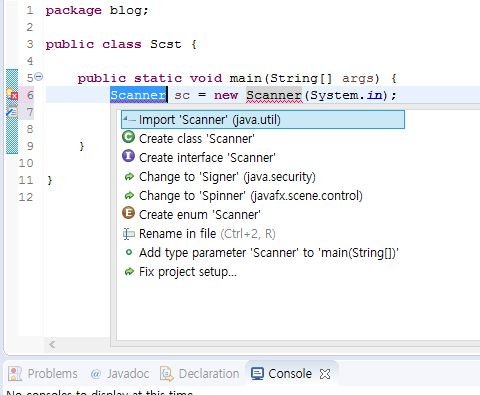Click the green C class icon

pos(128,137)
